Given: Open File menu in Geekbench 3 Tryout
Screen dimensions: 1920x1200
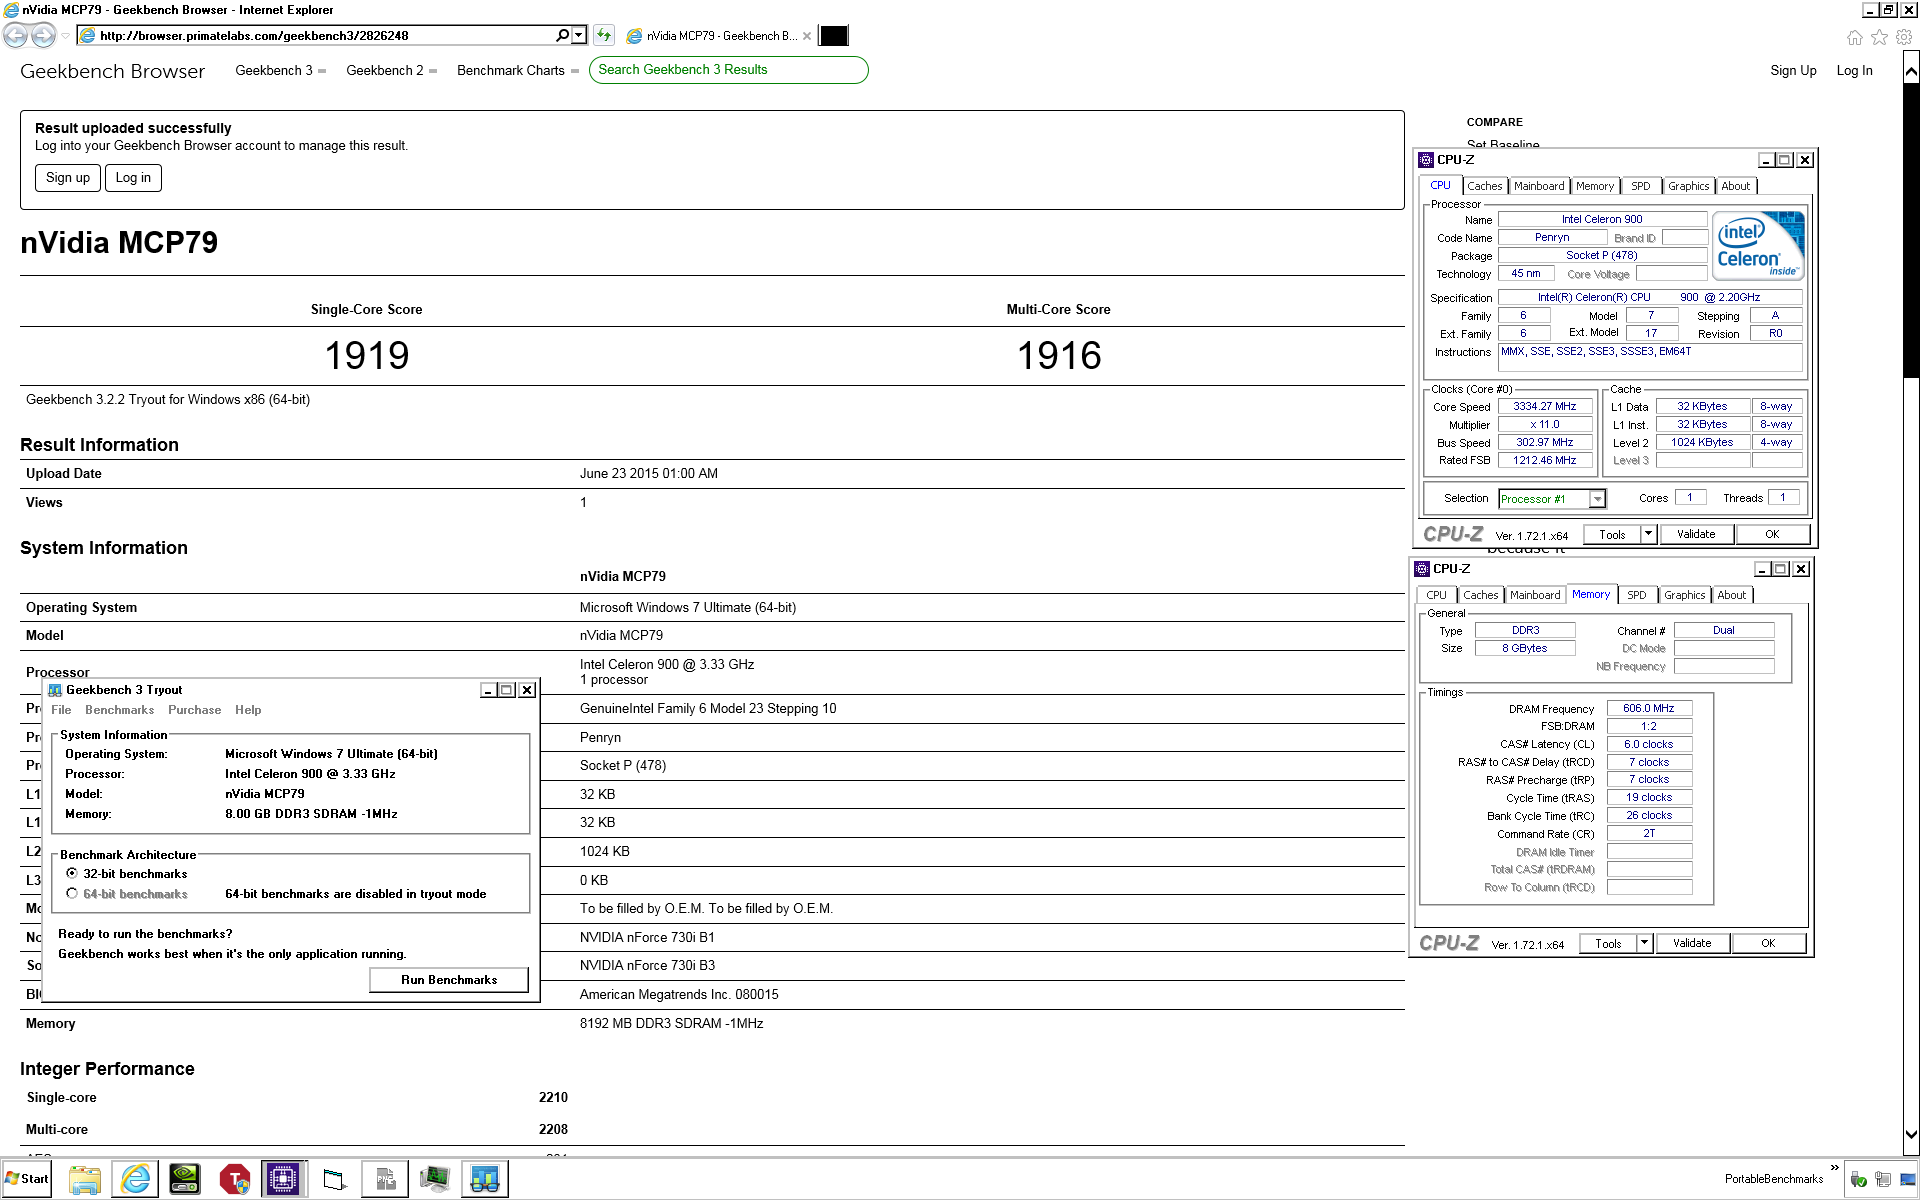Looking at the screenshot, I should (61, 710).
